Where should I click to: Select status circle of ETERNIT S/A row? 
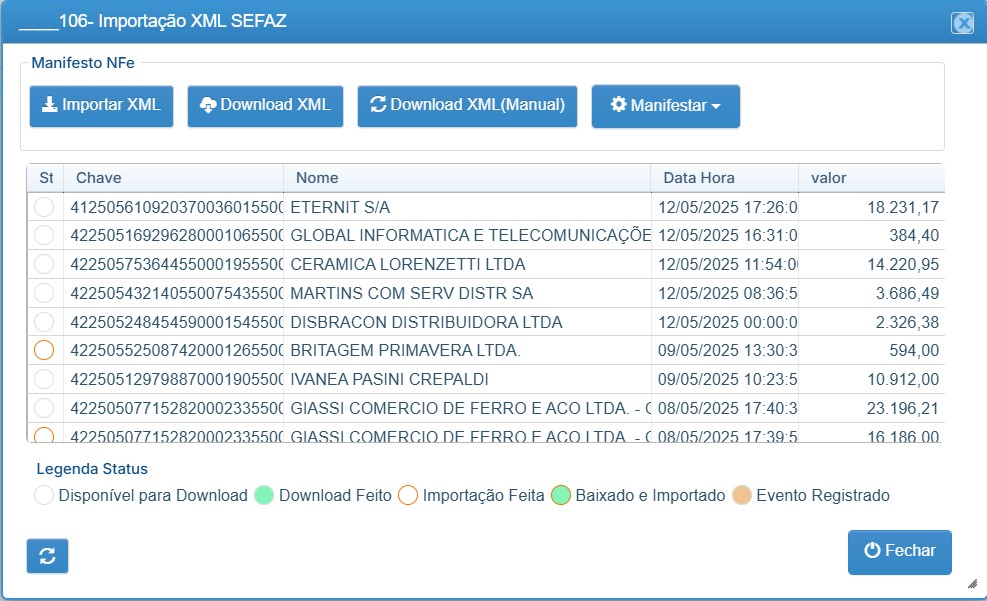click(x=44, y=207)
